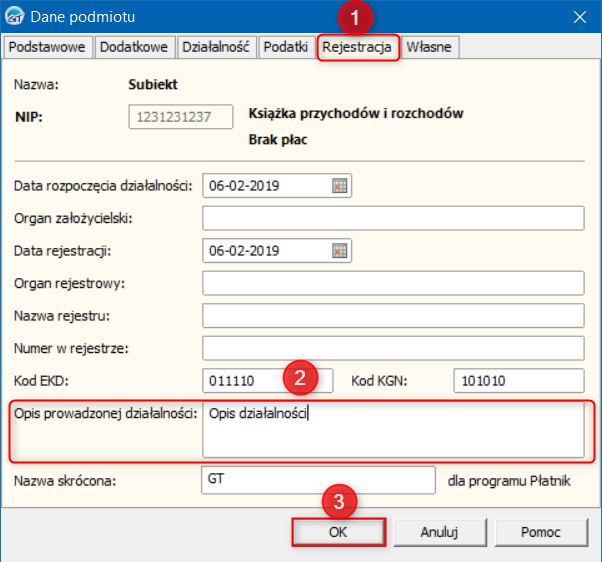Click the Anuluj button
602x562 pixels.
(440, 532)
